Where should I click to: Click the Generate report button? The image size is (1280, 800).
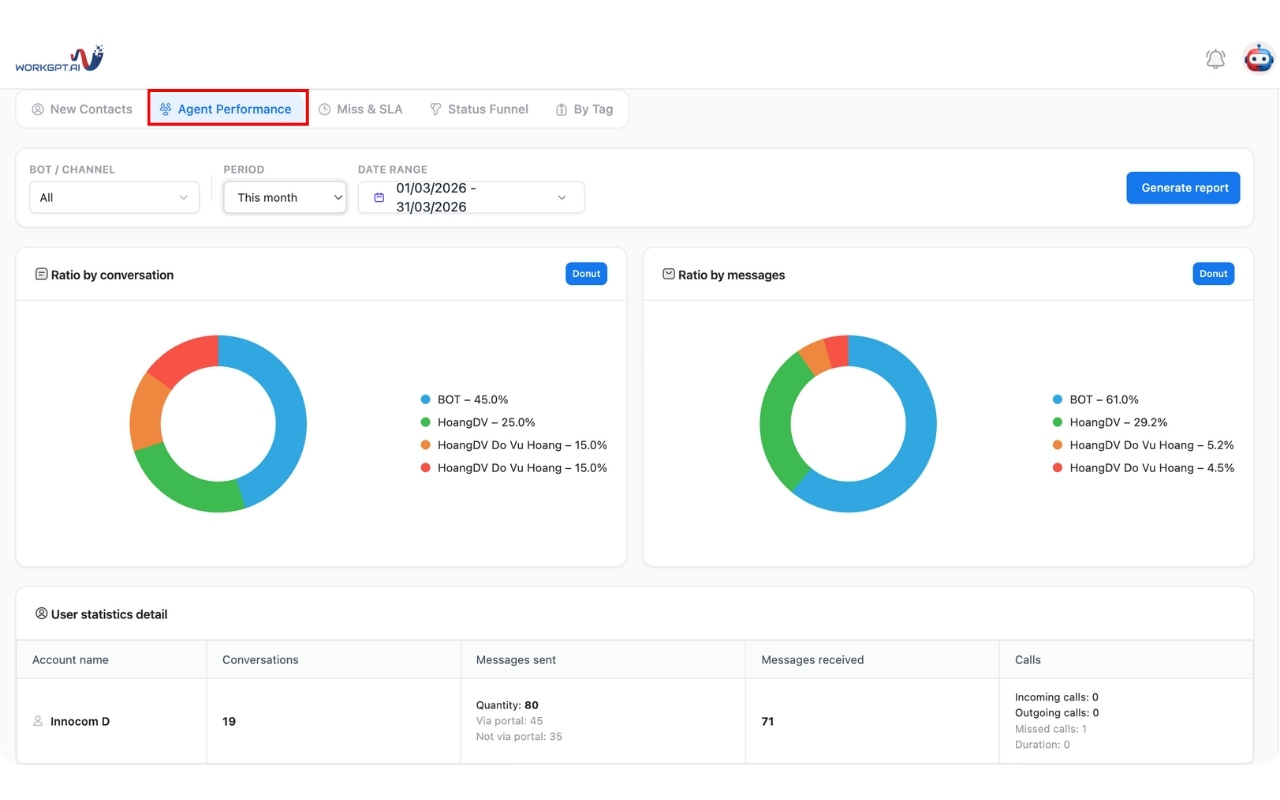[1183, 188]
